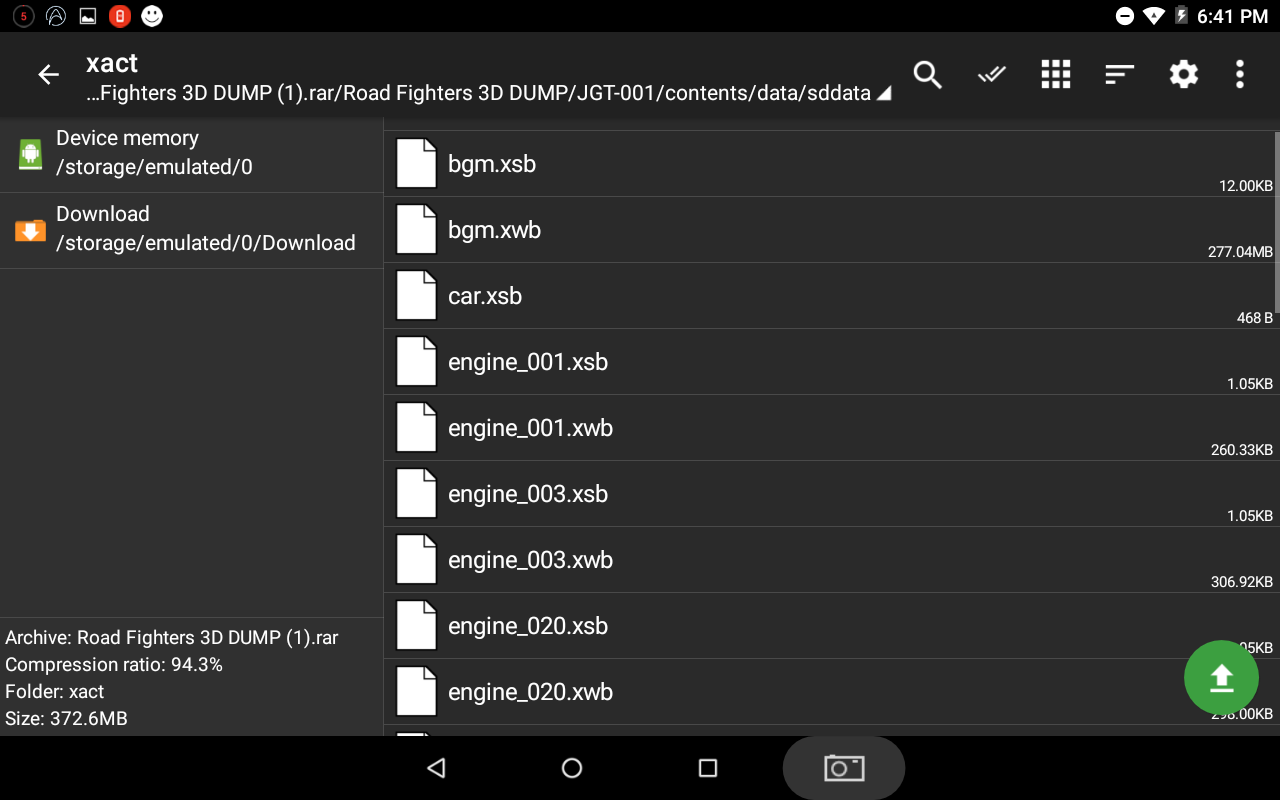Click the Folder: xact info line
This screenshot has width=1280, height=800.
(x=55, y=692)
